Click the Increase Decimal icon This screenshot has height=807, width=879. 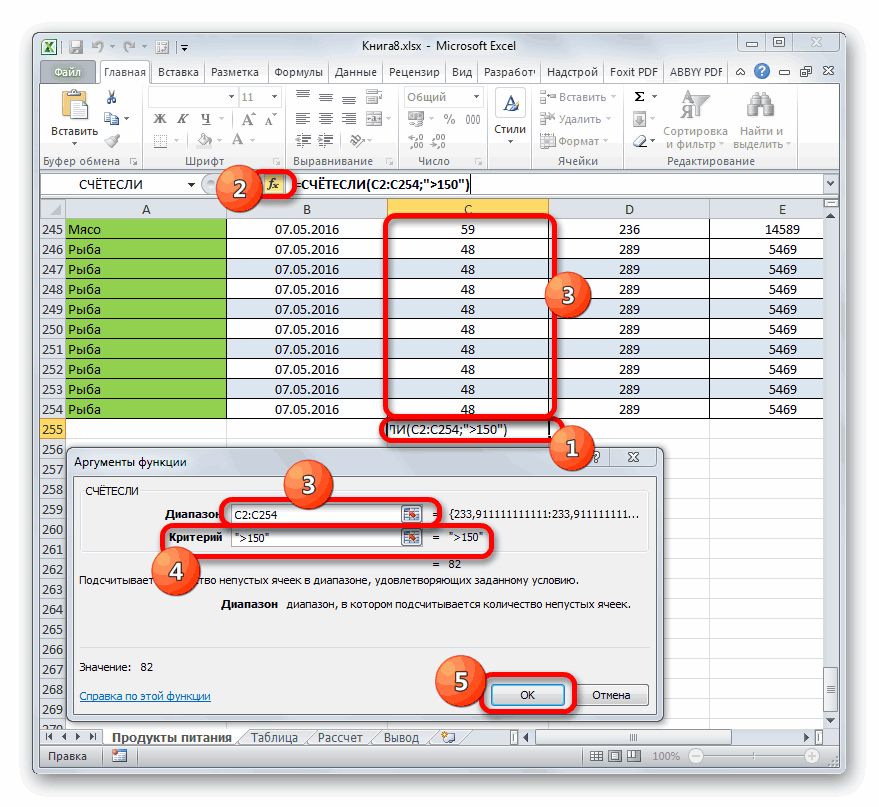[x=416, y=141]
